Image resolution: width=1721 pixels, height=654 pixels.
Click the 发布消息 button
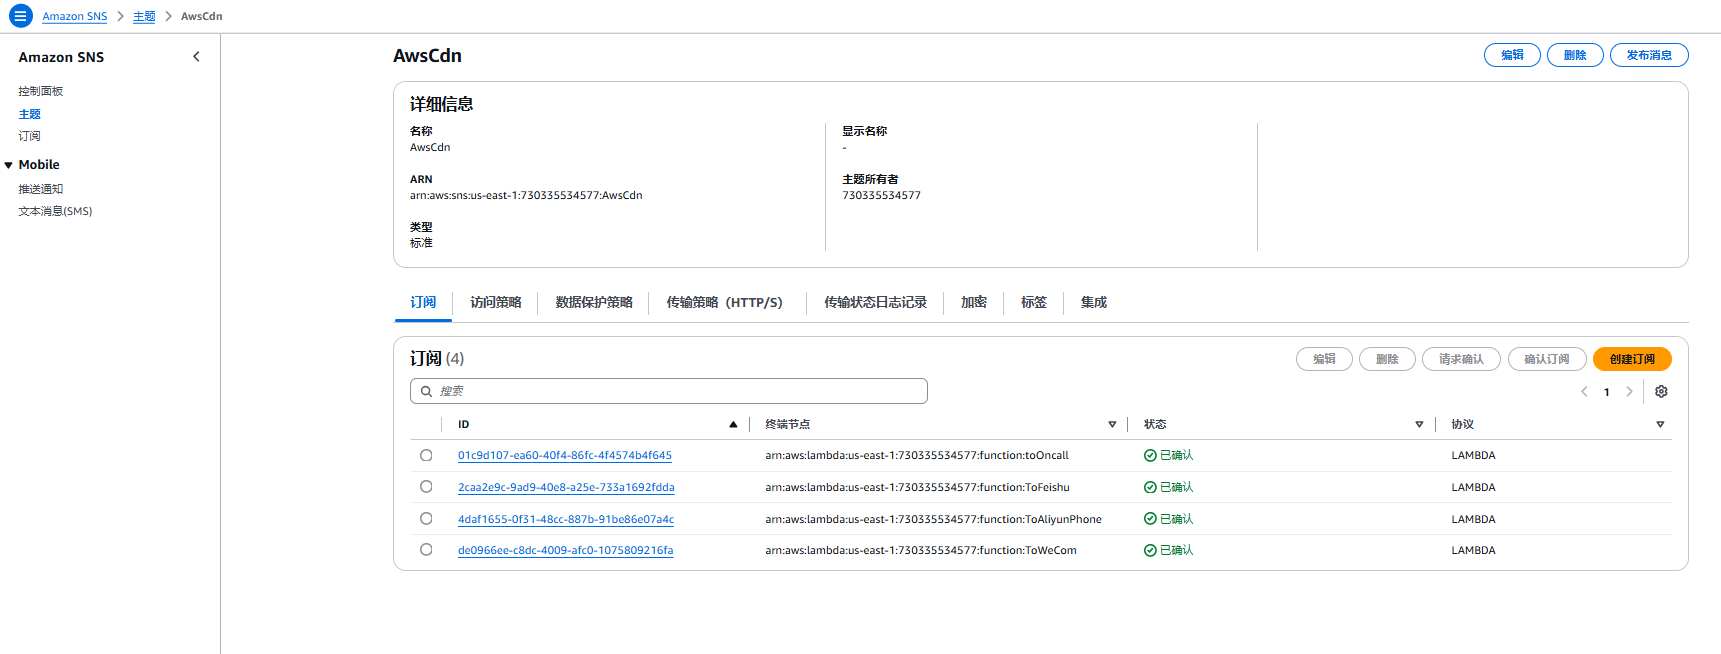[x=1649, y=55]
